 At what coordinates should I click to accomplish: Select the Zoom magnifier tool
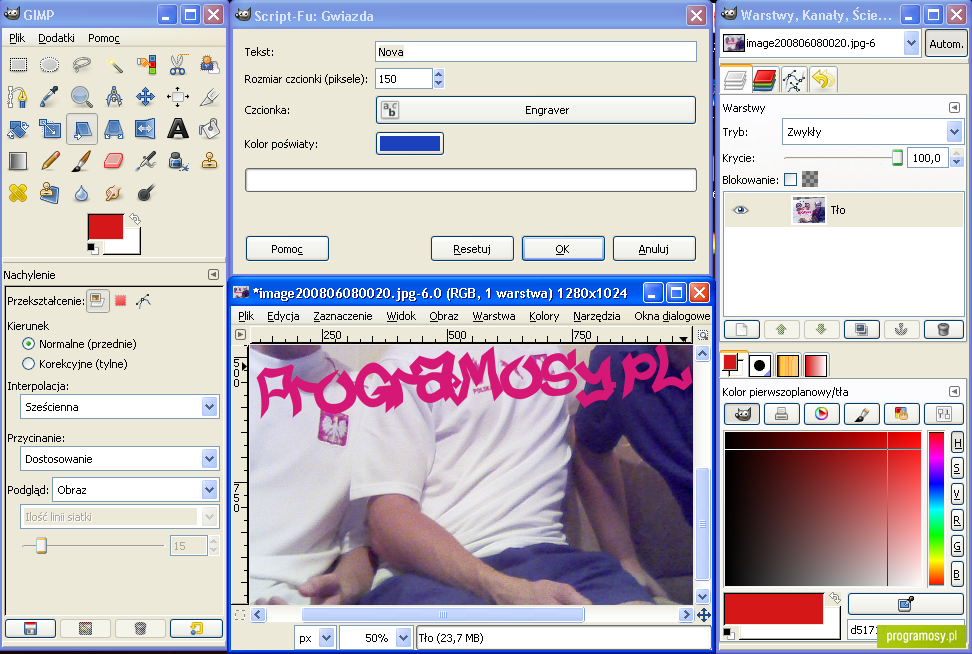82,97
